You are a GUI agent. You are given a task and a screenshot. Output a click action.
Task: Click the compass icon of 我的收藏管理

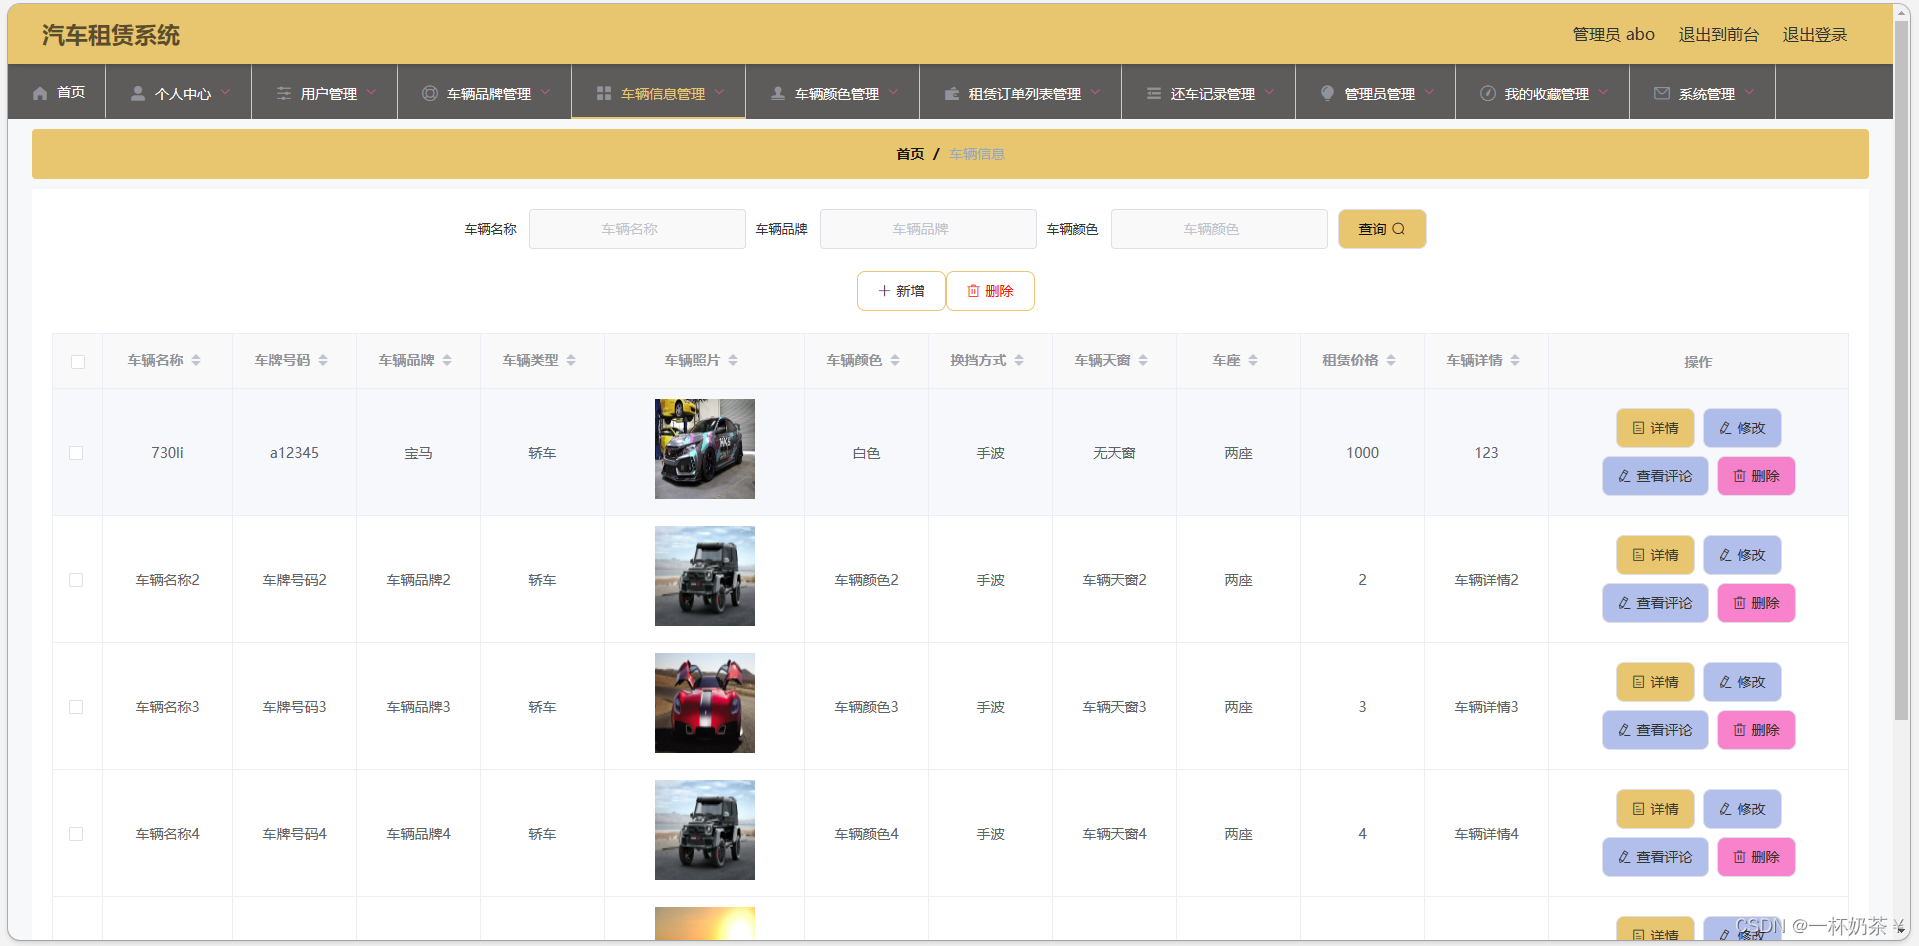tap(1488, 93)
